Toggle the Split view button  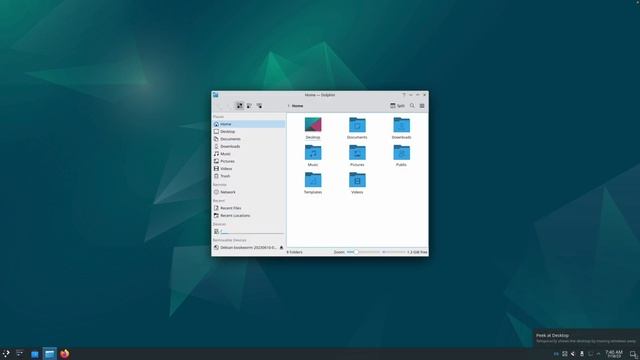point(397,106)
